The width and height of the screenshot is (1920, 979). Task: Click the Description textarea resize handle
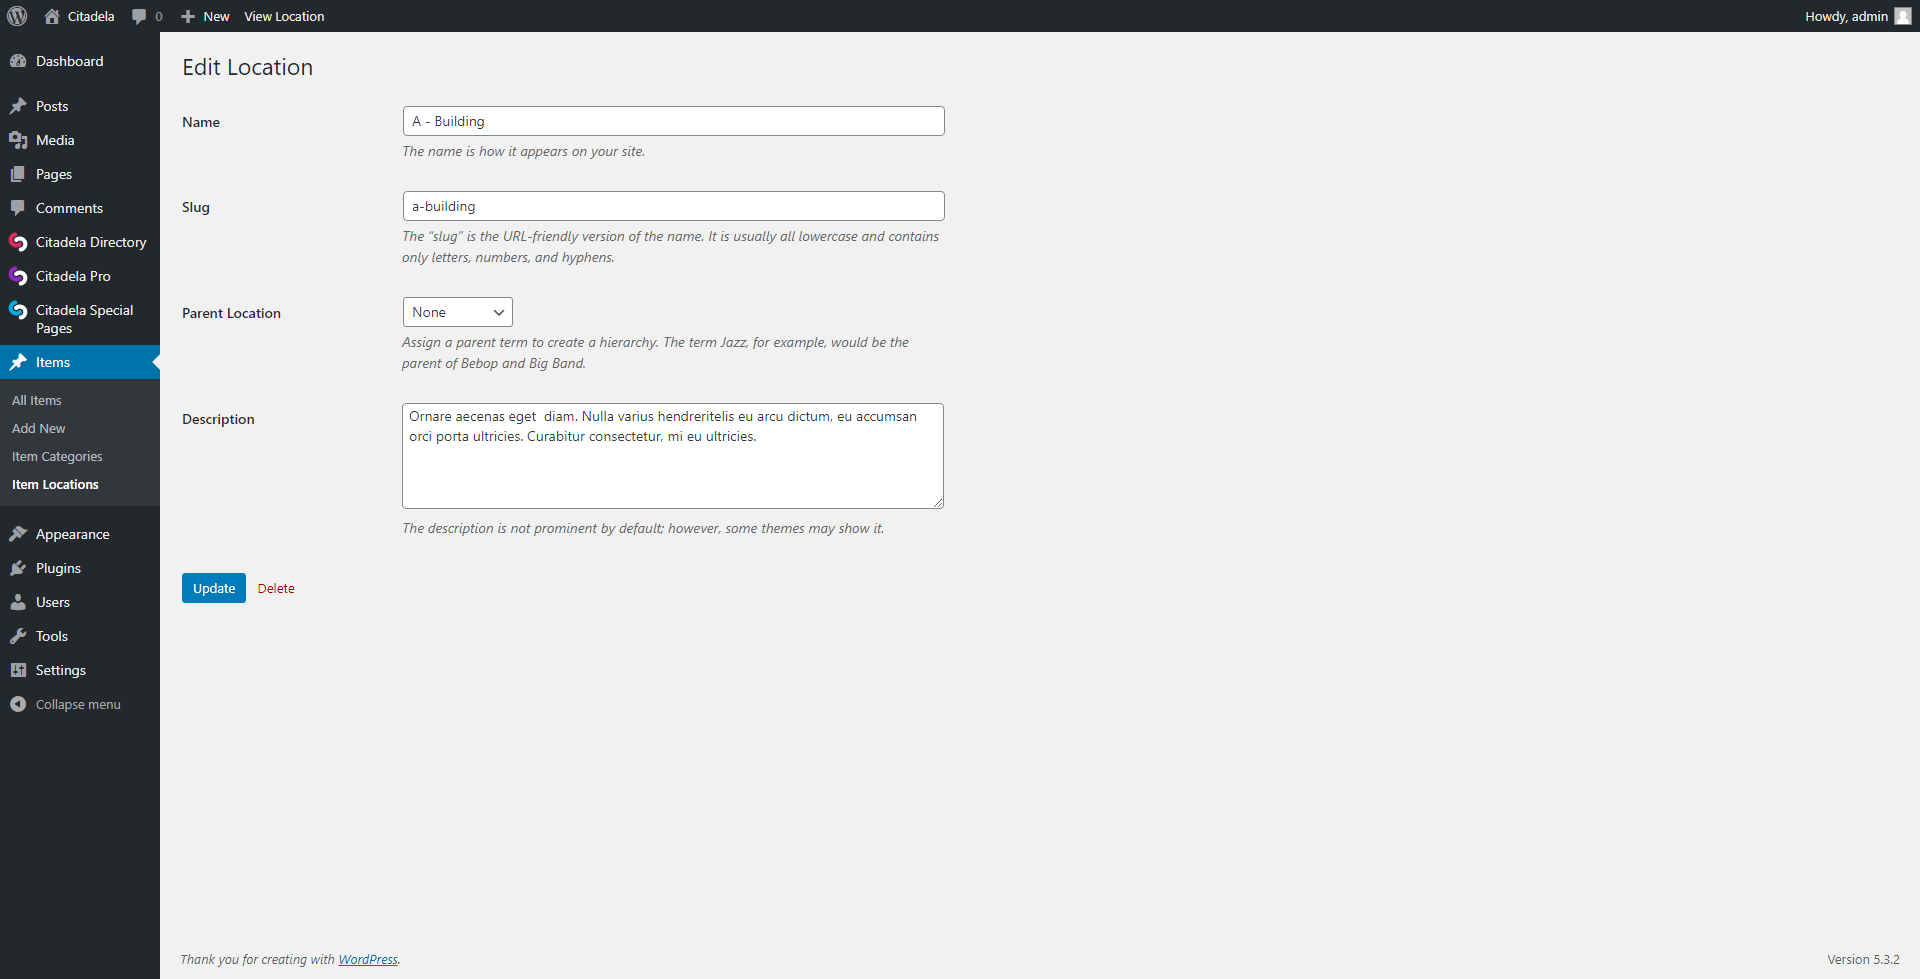click(x=938, y=503)
